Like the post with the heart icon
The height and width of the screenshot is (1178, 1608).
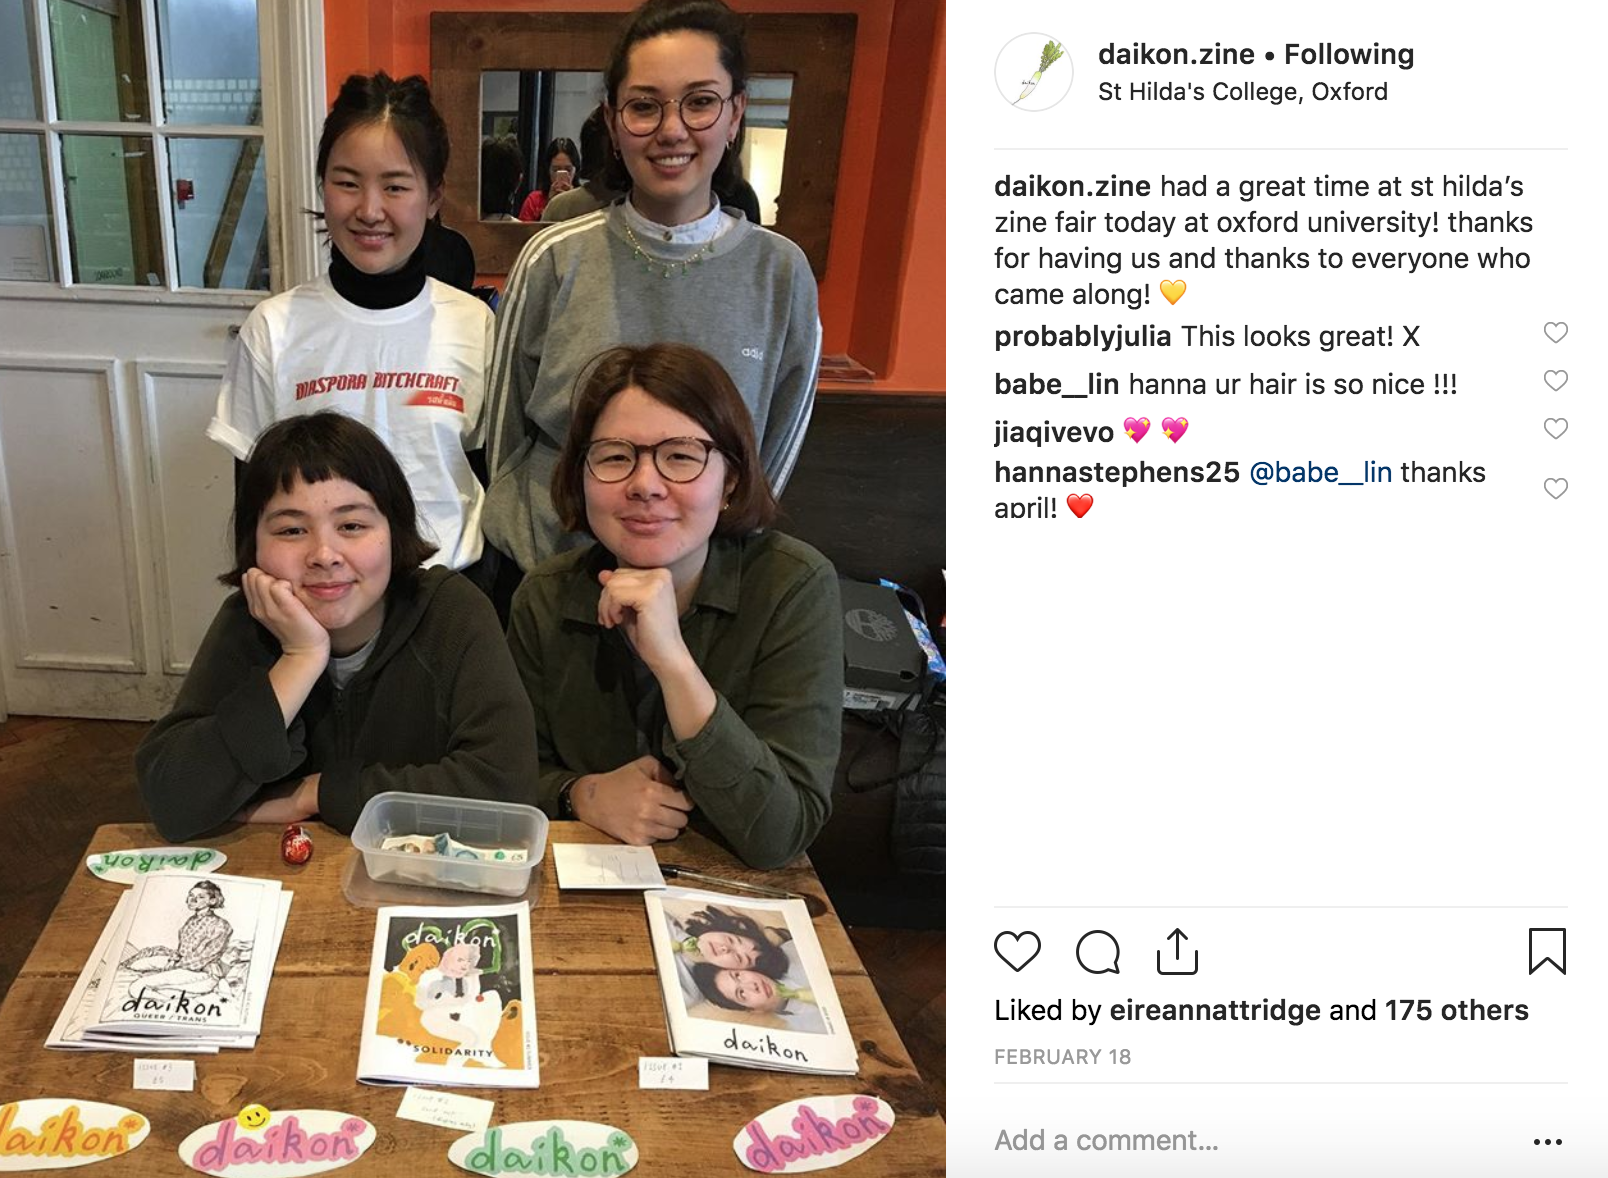(x=1017, y=951)
